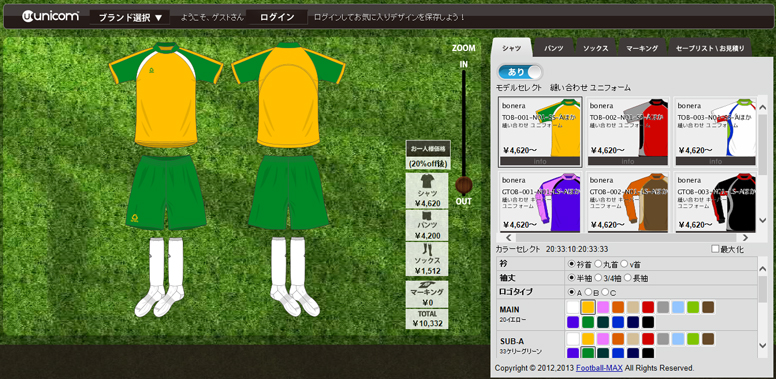776x379 pixels.
Task: Open the ブランド選択 dropdown
Action: [x=130, y=18]
